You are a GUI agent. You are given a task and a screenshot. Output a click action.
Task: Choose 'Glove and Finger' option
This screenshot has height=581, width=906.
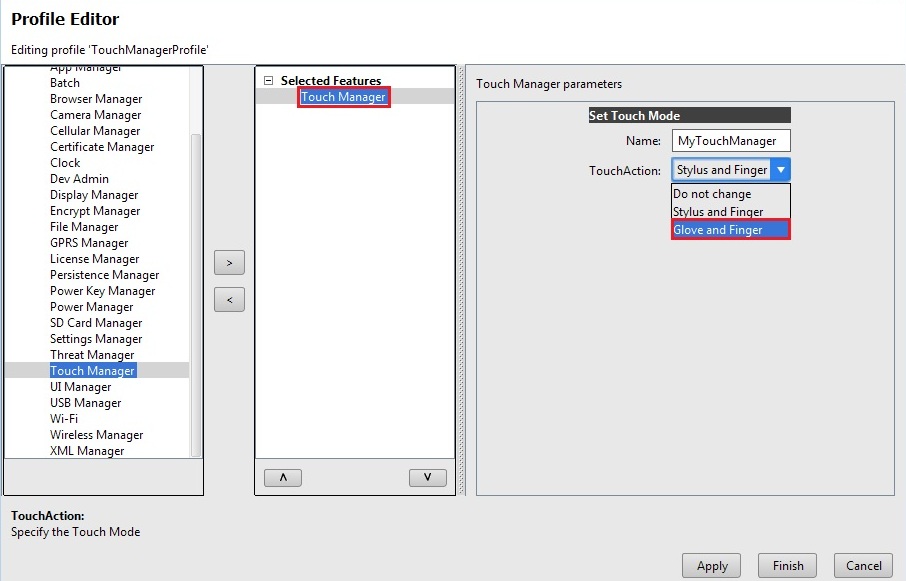pyautogui.click(x=730, y=230)
